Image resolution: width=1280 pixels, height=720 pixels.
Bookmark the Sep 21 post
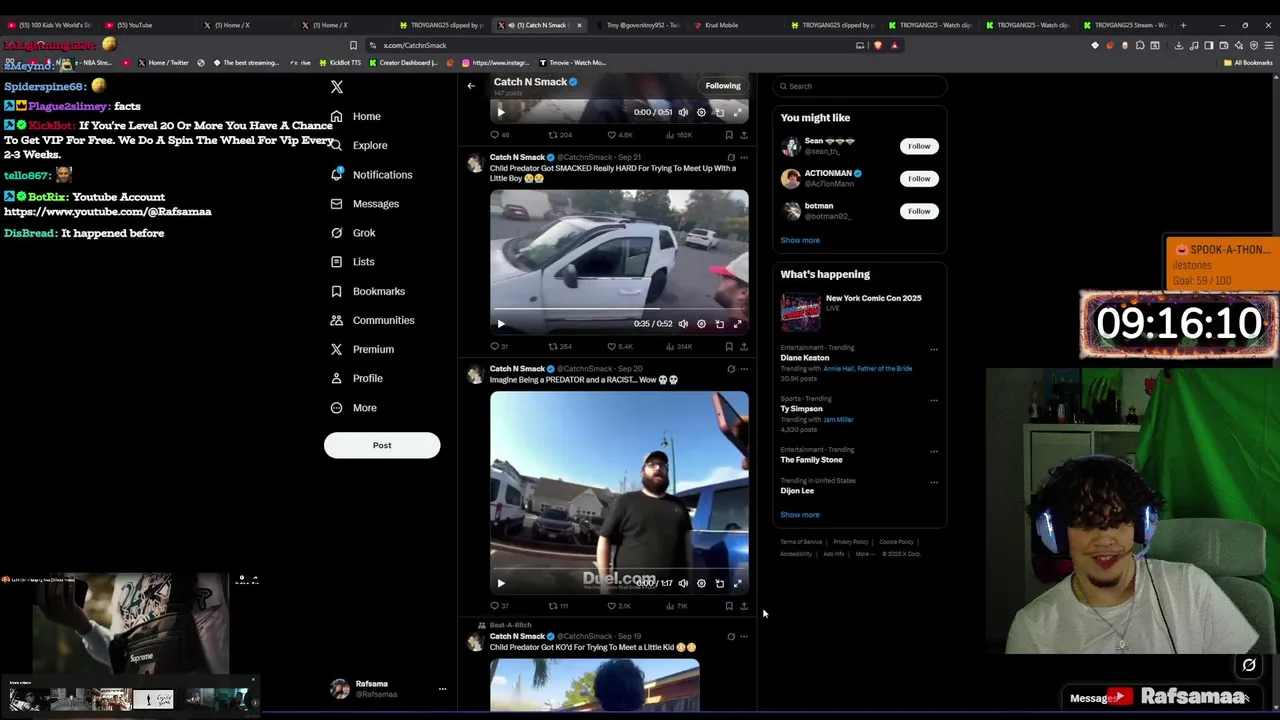pos(729,346)
